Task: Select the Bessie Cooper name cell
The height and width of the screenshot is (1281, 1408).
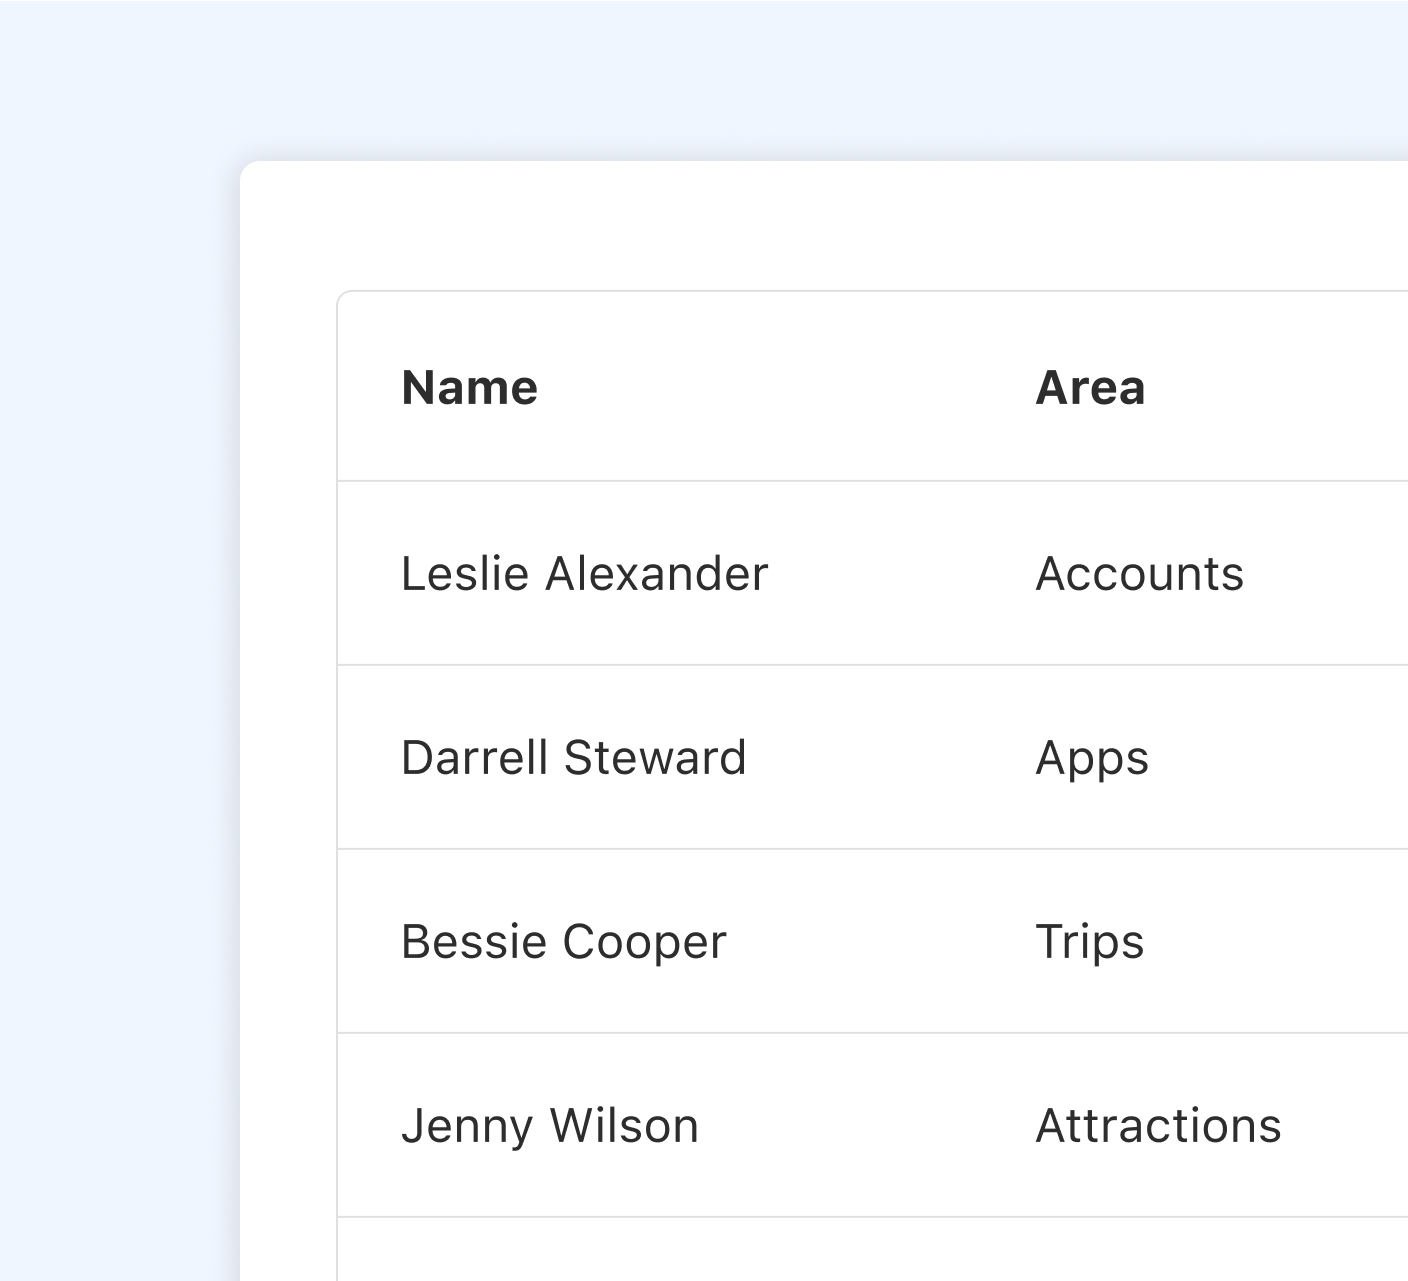Action: pyautogui.click(x=563, y=942)
